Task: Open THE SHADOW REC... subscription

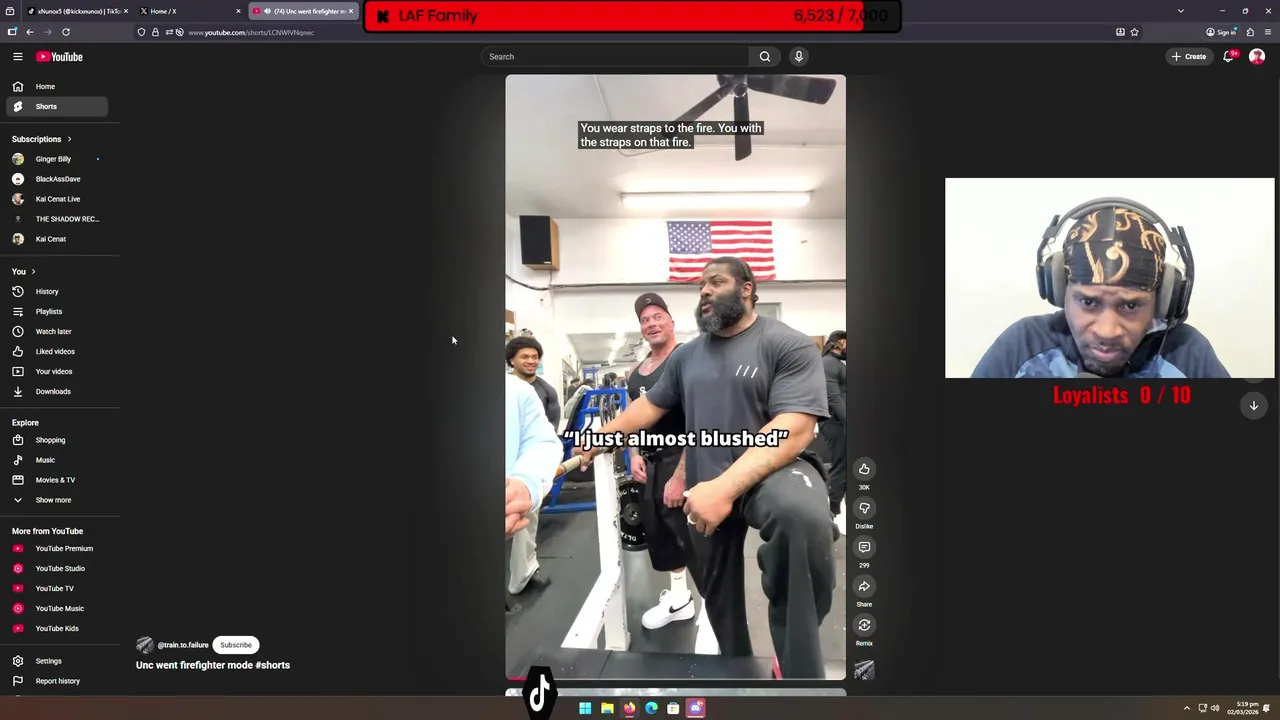Action: coord(56,219)
